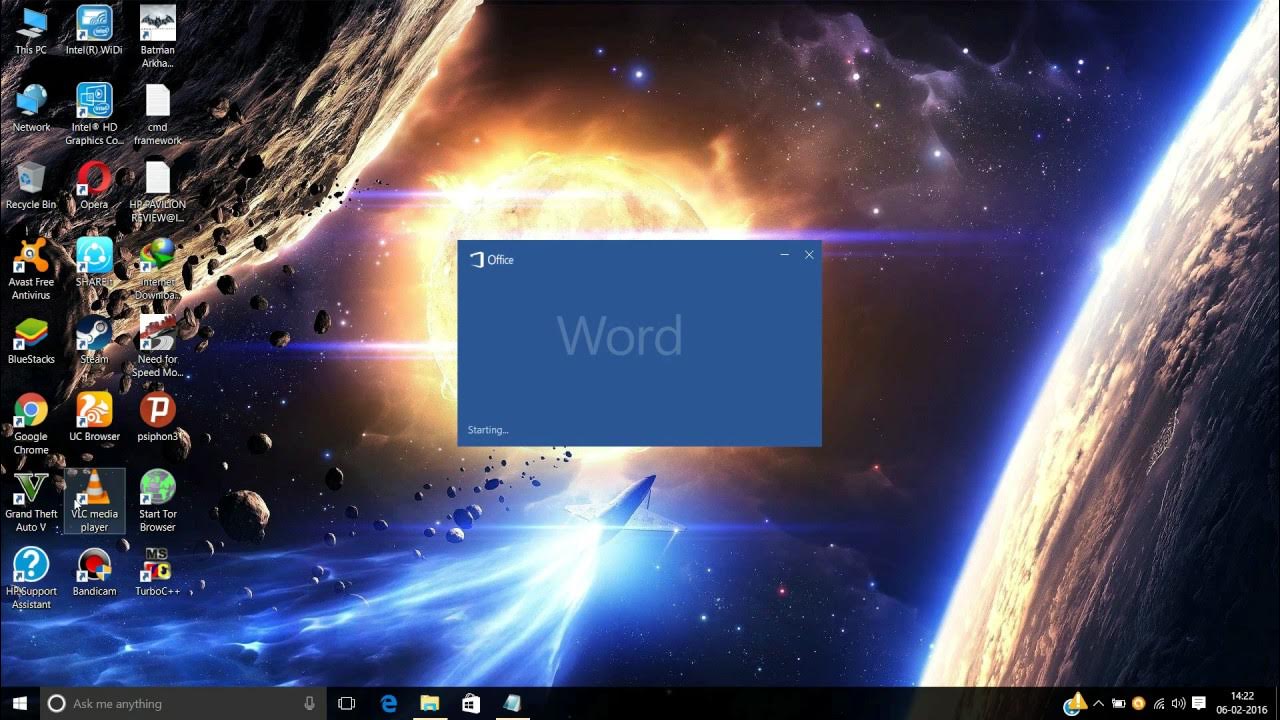Select the UC Browser shortcut

94,417
